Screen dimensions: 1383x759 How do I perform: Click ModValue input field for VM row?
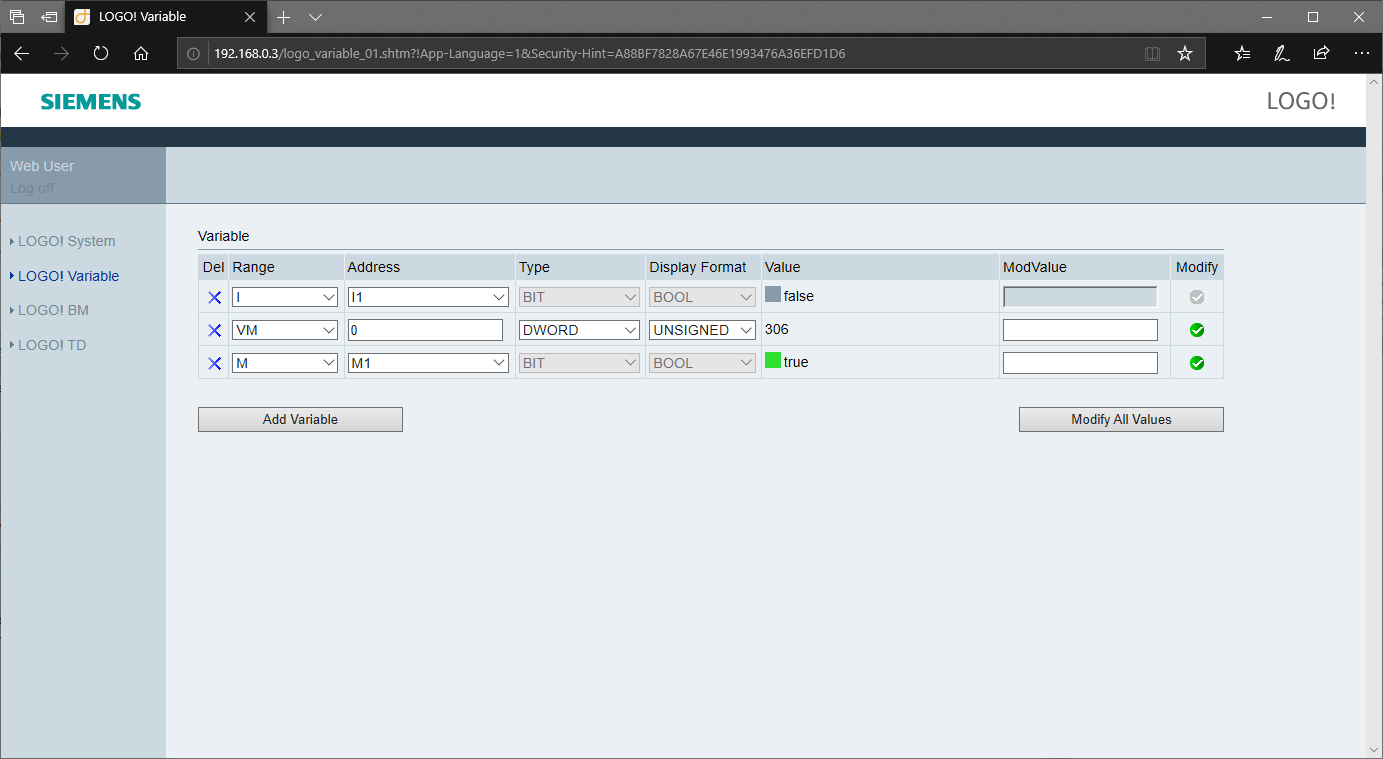(1080, 330)
